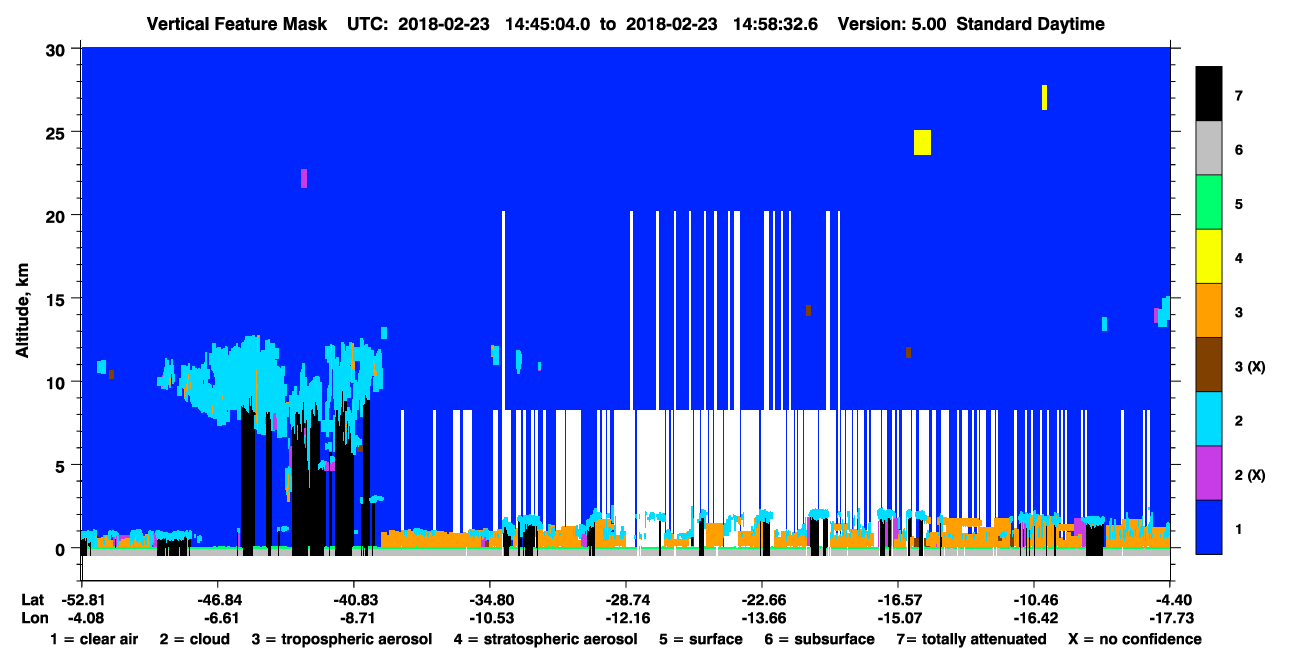Image resolution: width=1300 pixels, height=667 pixels.
Task: Click the start time '14:45:04.0' in the title
Action: (x=549, y=24)
